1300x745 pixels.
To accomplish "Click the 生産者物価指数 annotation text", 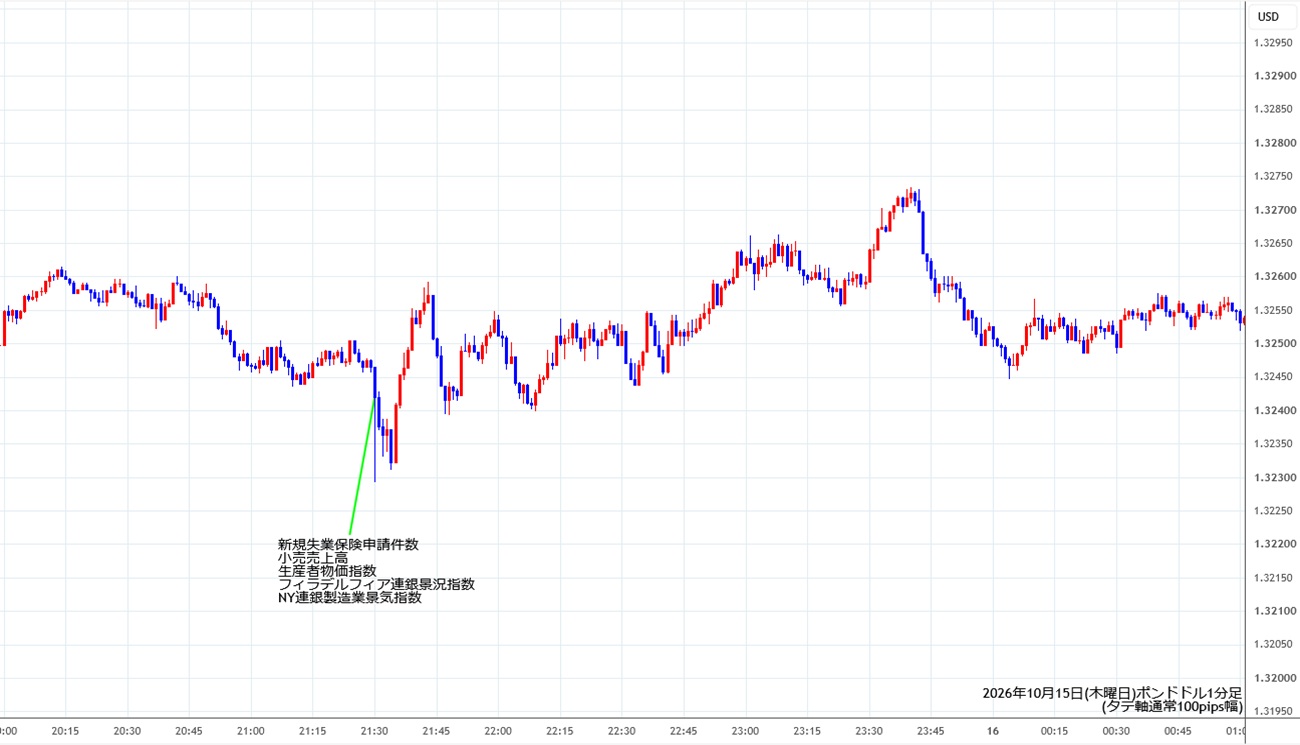I will coord(327,571).
